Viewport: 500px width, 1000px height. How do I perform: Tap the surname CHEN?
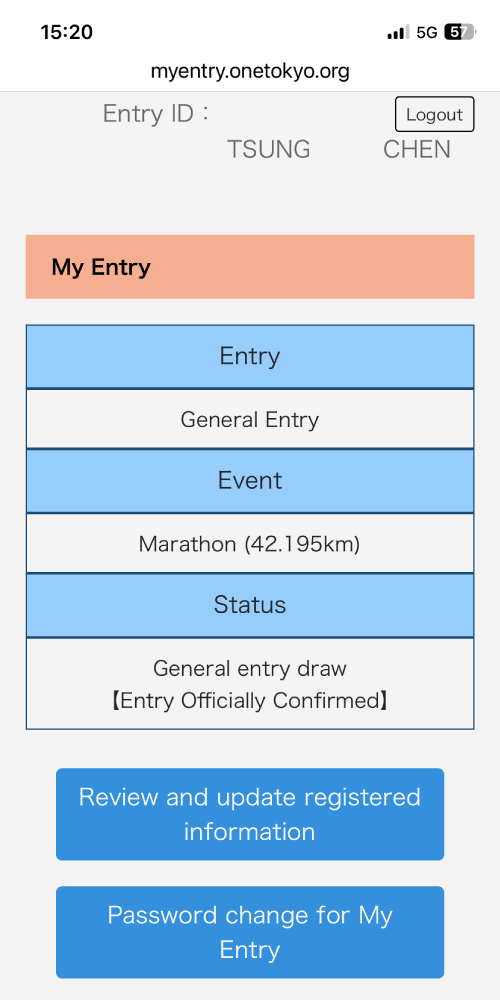pyautogui.click(x=417, y=149)
